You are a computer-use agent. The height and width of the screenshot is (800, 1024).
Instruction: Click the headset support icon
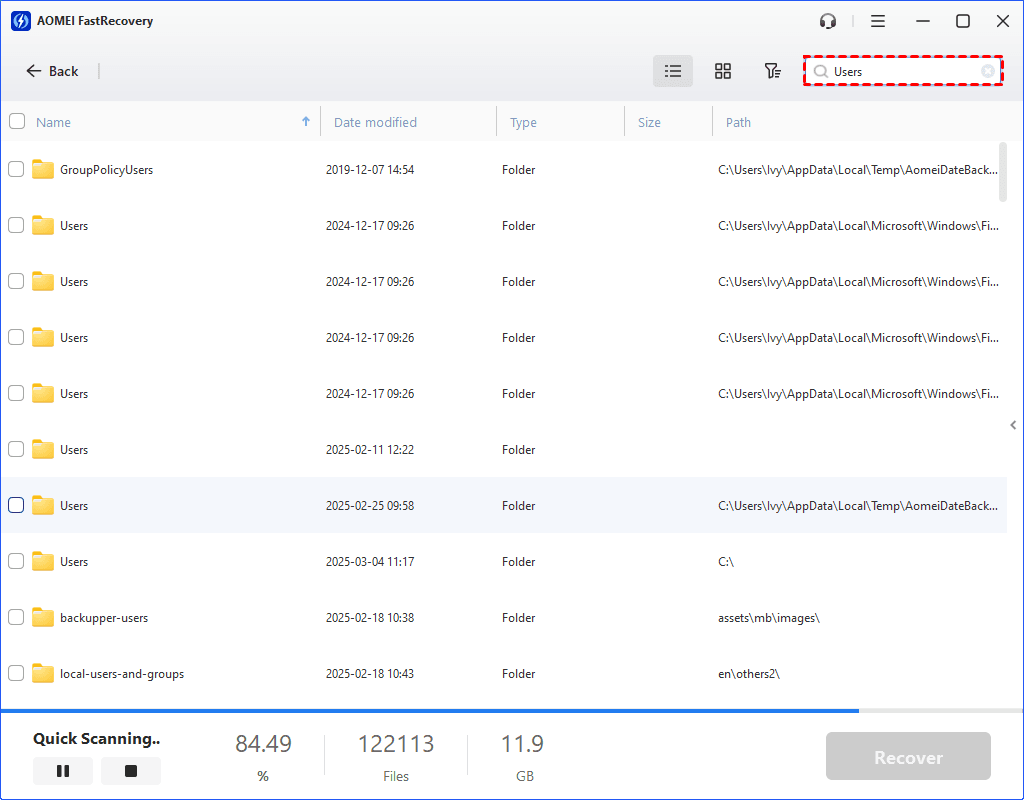click(828, 20)
